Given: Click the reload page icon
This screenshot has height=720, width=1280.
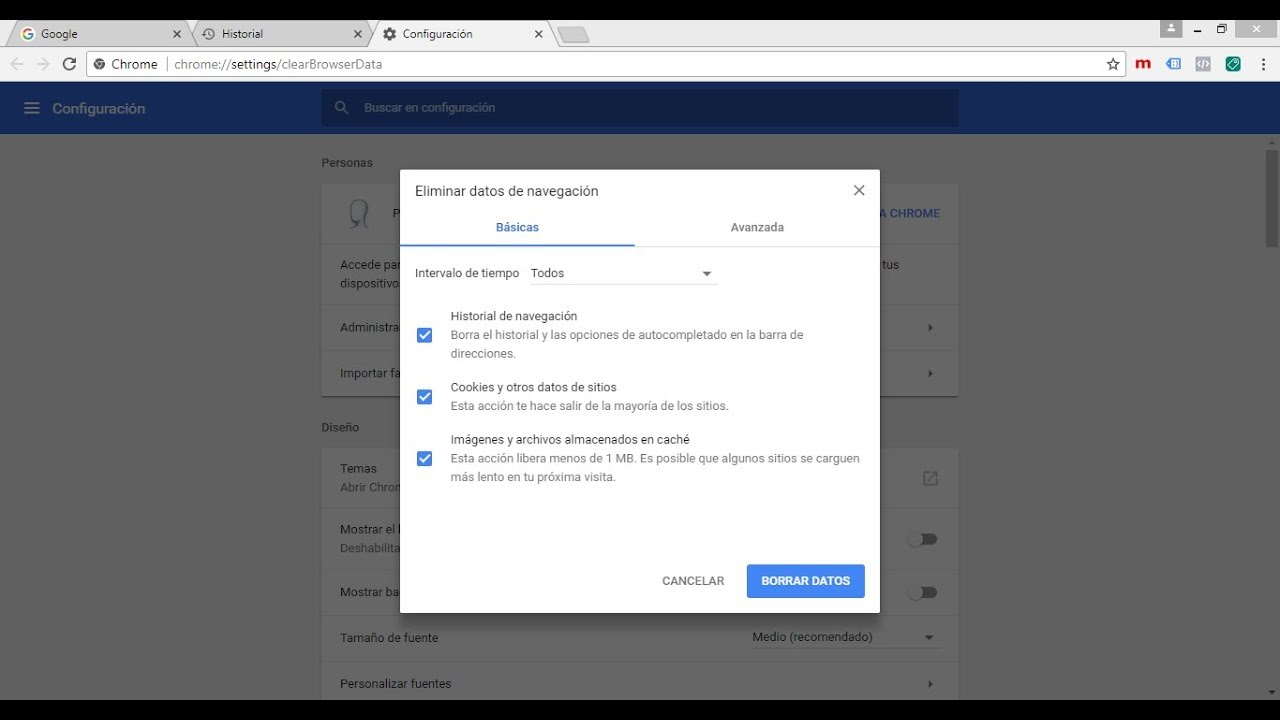Looking at the screenshot, I should pyautogui.click(x=69, y=64).
